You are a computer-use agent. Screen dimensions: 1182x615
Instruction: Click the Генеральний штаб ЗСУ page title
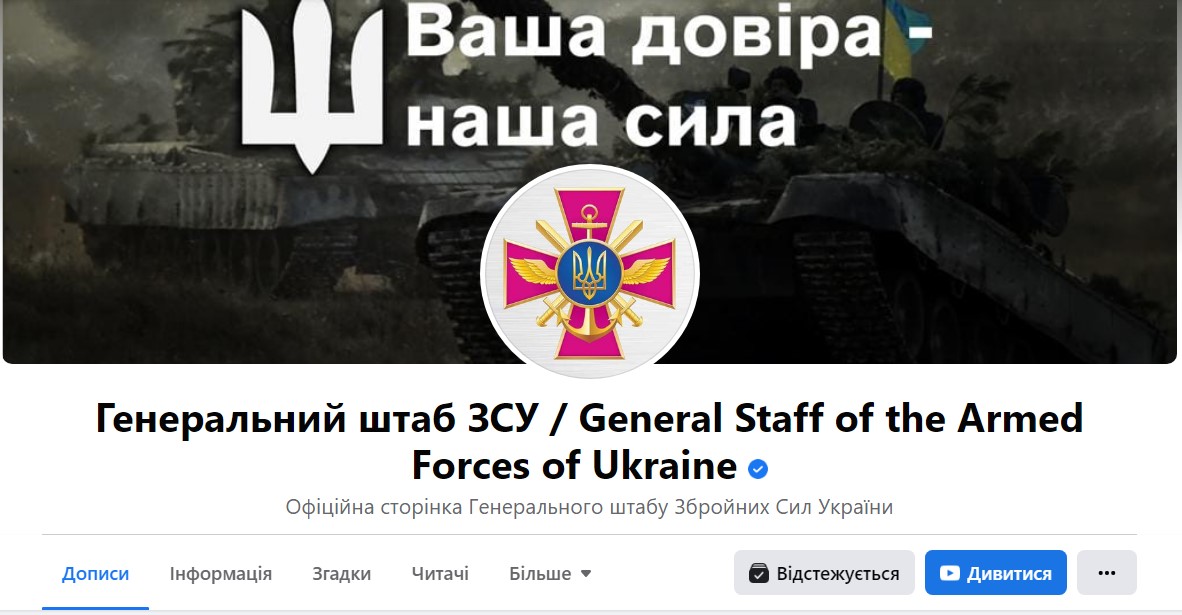pyautogui.click(x=589, y=442)
